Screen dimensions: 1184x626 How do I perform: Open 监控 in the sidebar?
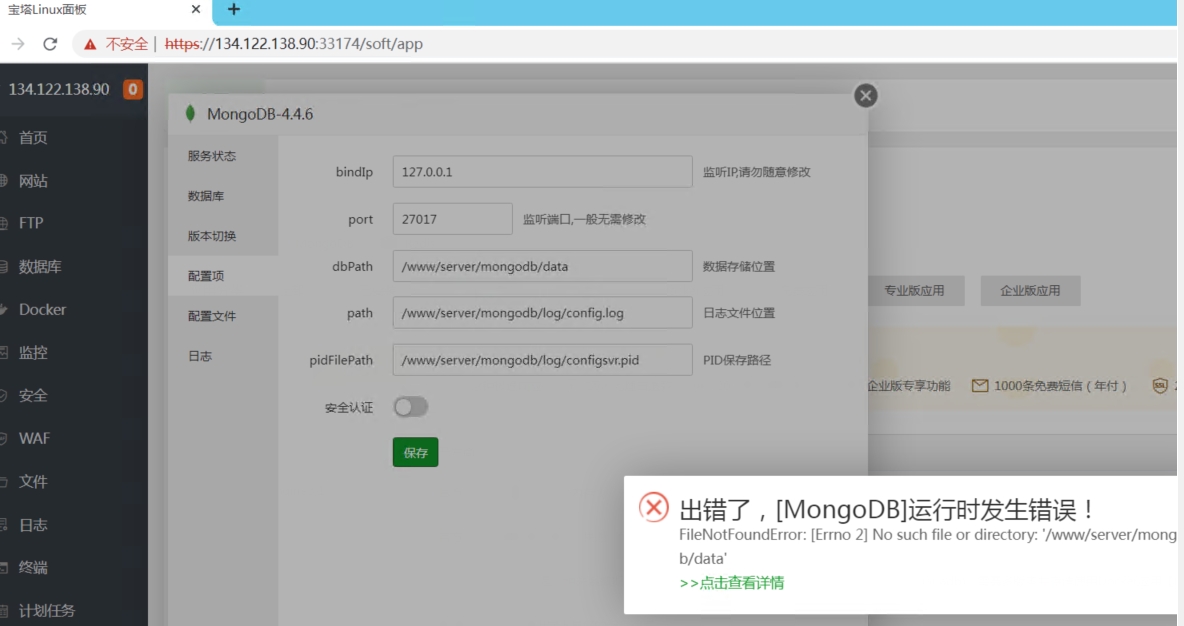tap(32, 353)
